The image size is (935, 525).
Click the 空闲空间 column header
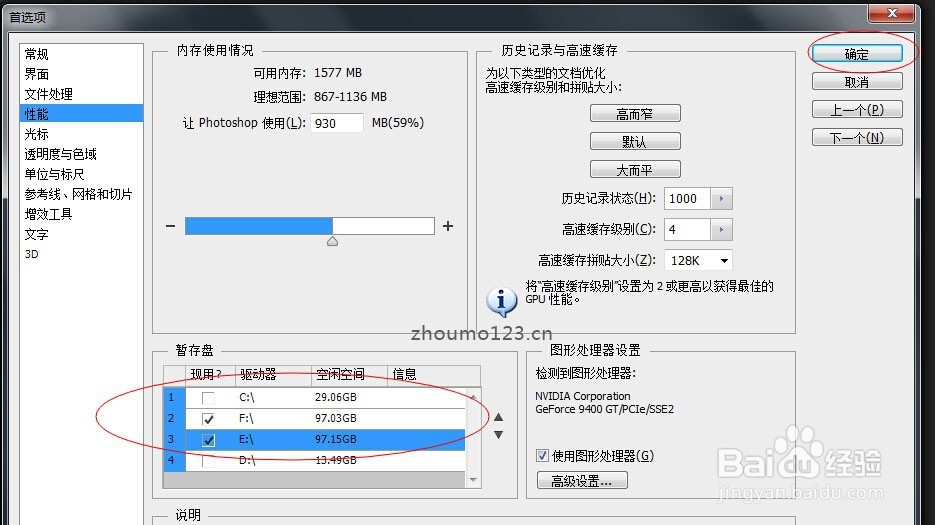point(349,375)
